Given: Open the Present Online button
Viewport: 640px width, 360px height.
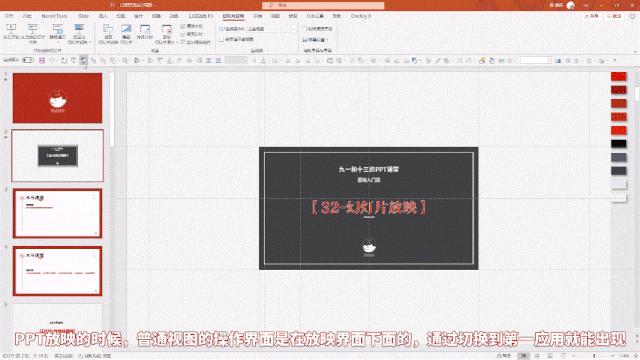Looking at the screenshot, I should tap(58, 32).
